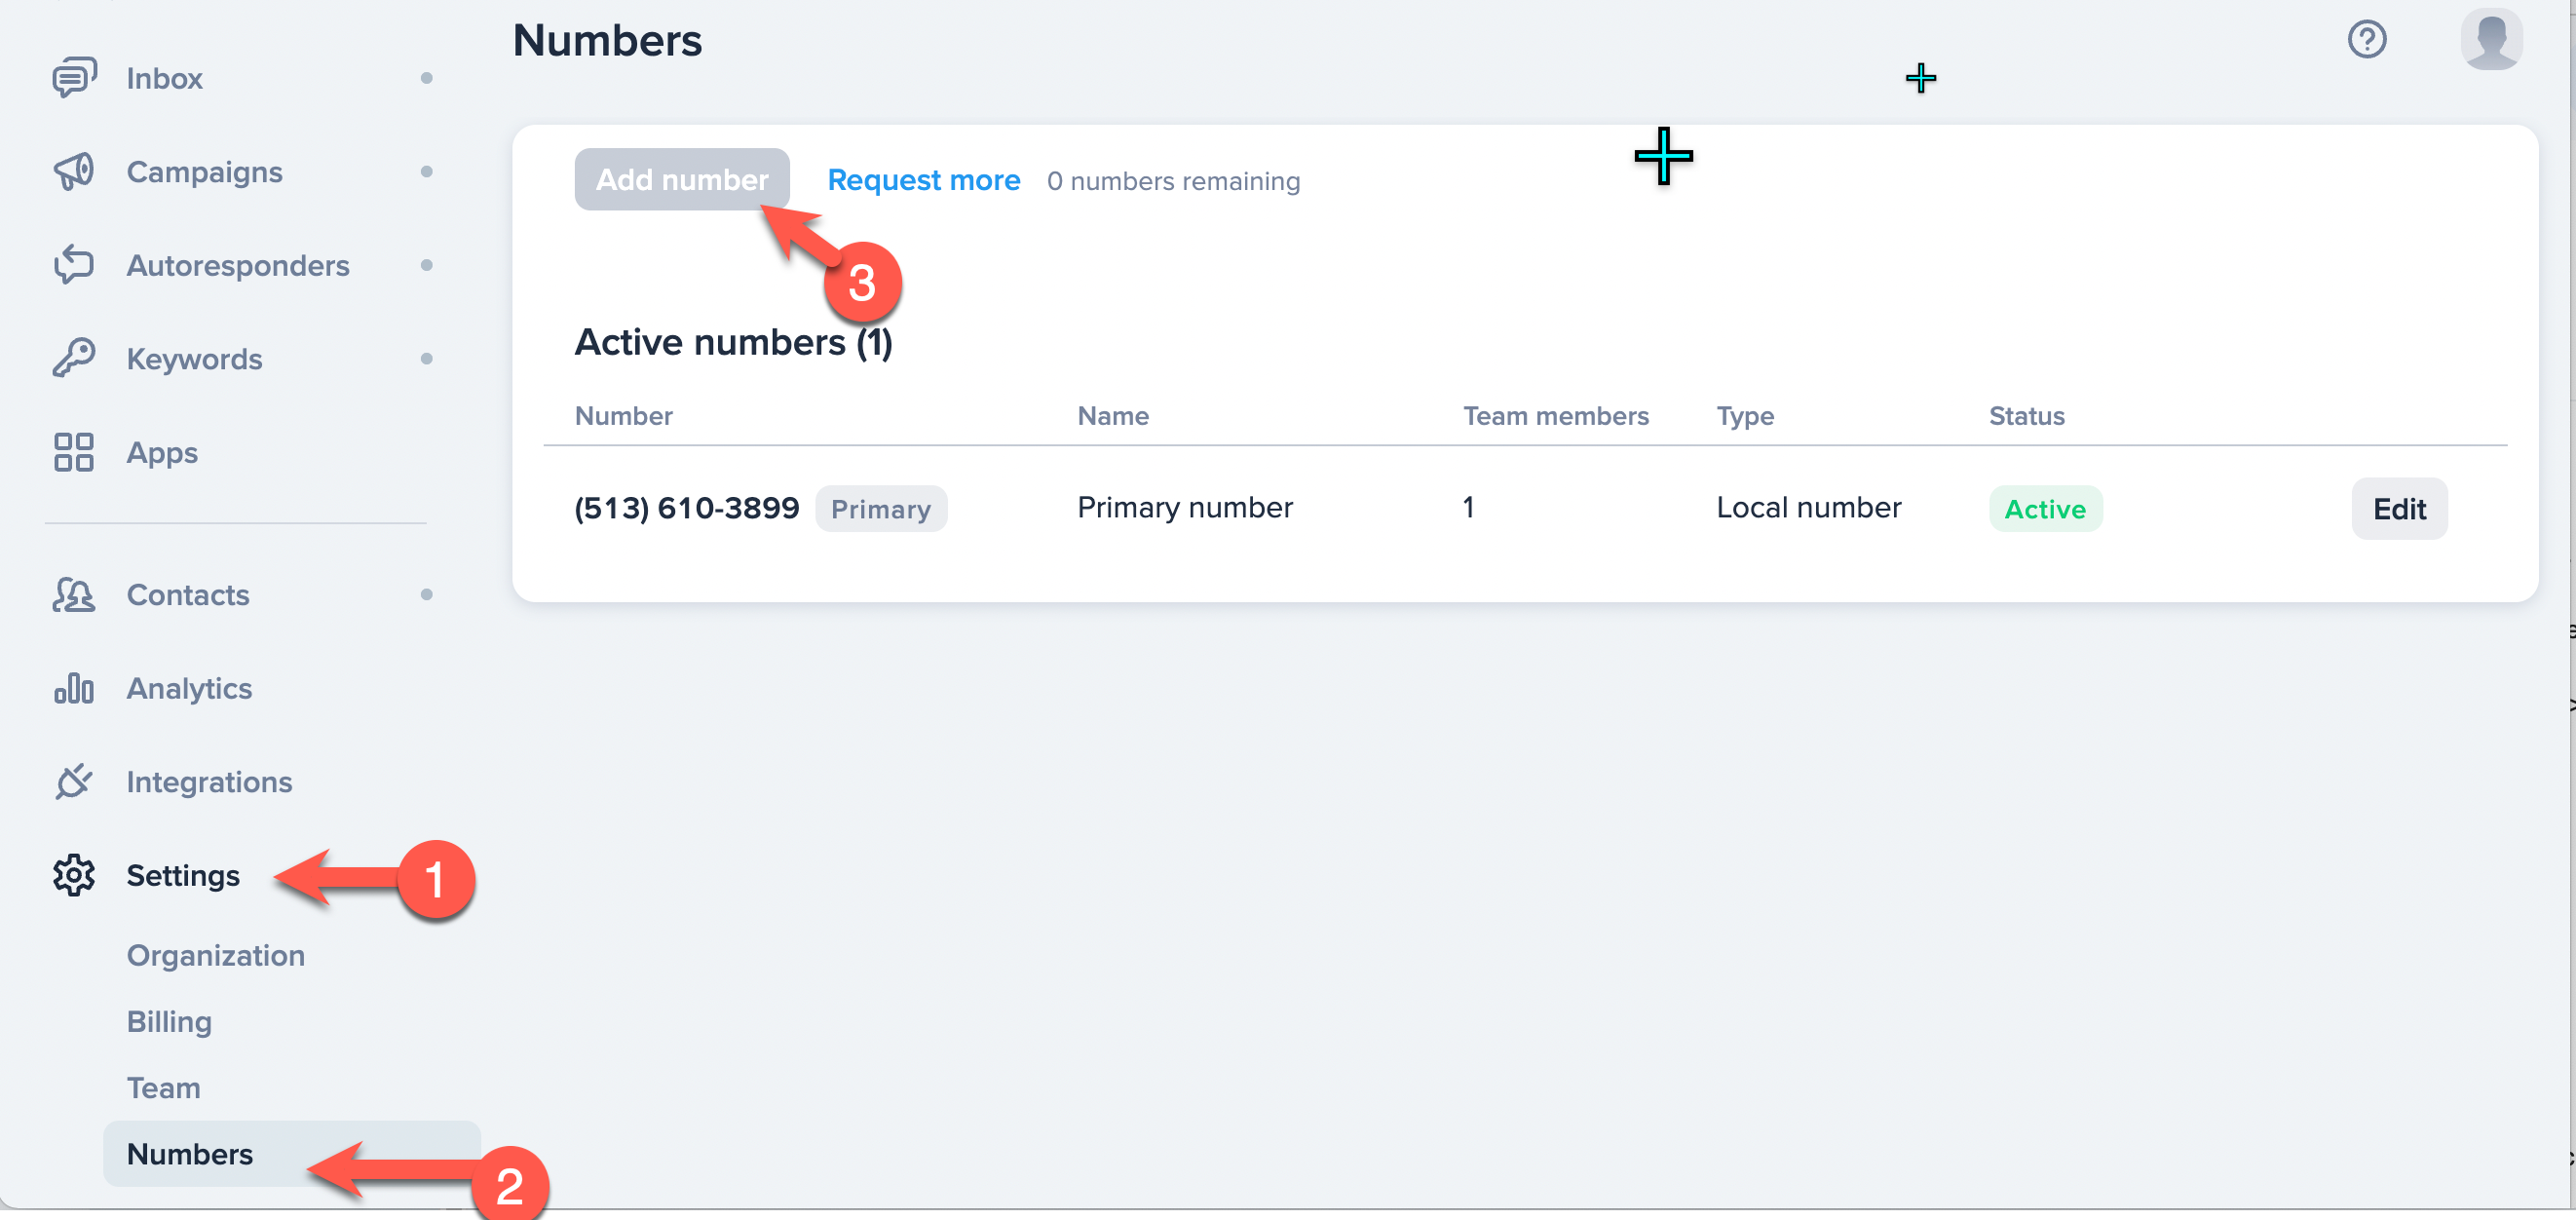Click the Active status badge
The height and width of the screenshot is (1220, 2576).
2045,509
